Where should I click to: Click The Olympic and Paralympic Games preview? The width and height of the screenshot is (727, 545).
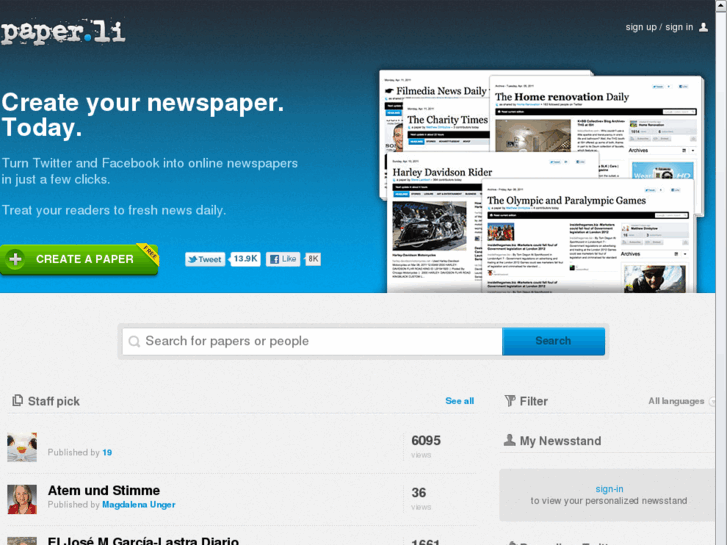pyautogui.click(x=587, y=237)
